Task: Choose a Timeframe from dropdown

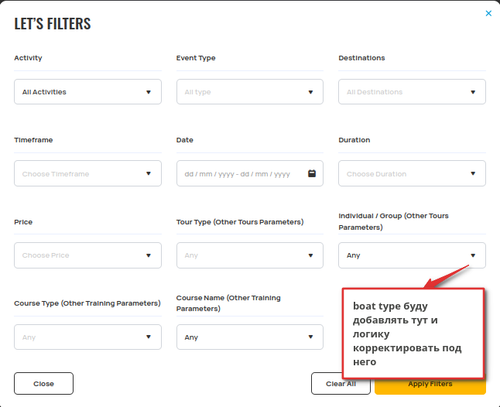Action: [x=88, y=173]
